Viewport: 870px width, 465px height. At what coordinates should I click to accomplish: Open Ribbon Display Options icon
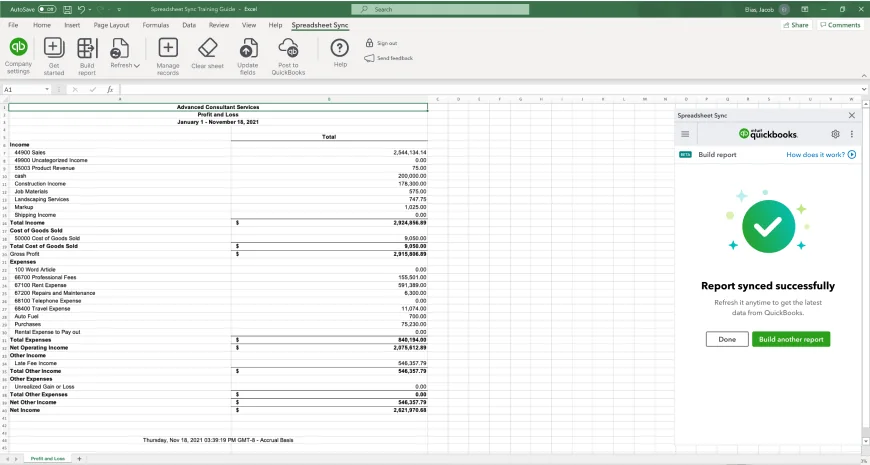click(x=805, y=9)
